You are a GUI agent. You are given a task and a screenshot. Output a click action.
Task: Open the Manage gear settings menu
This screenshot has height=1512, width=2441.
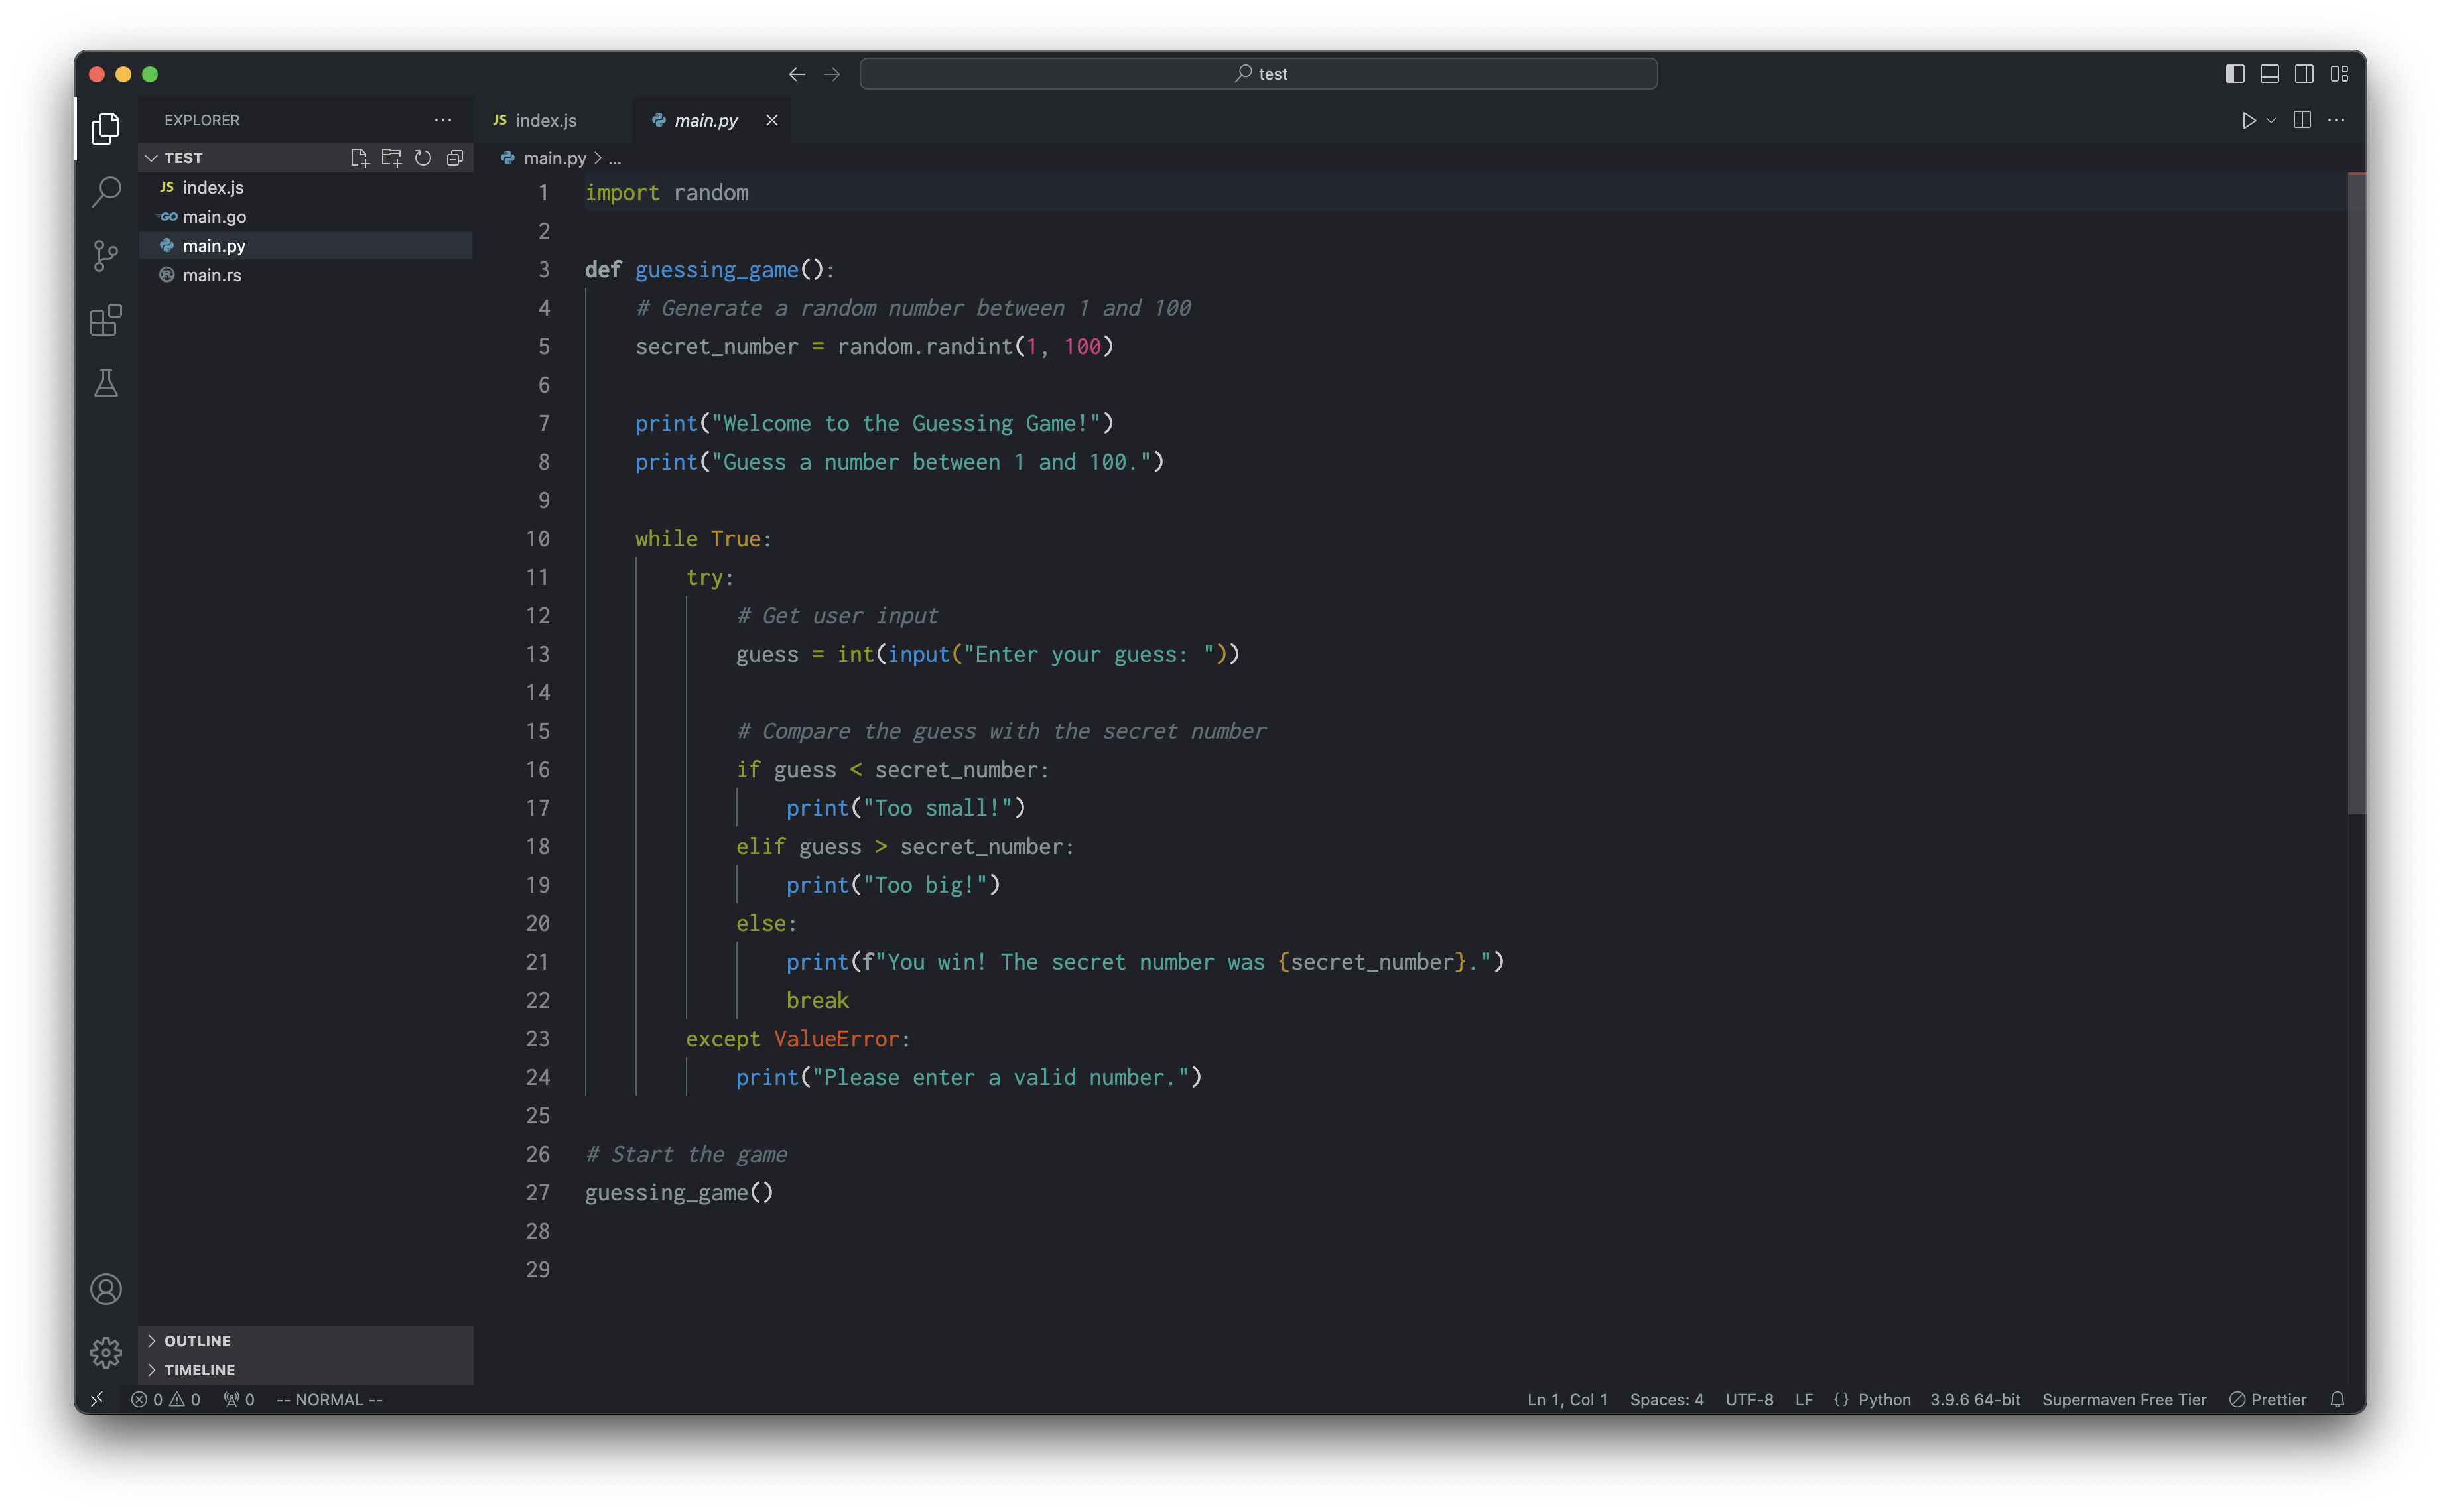click(105, 1352)
